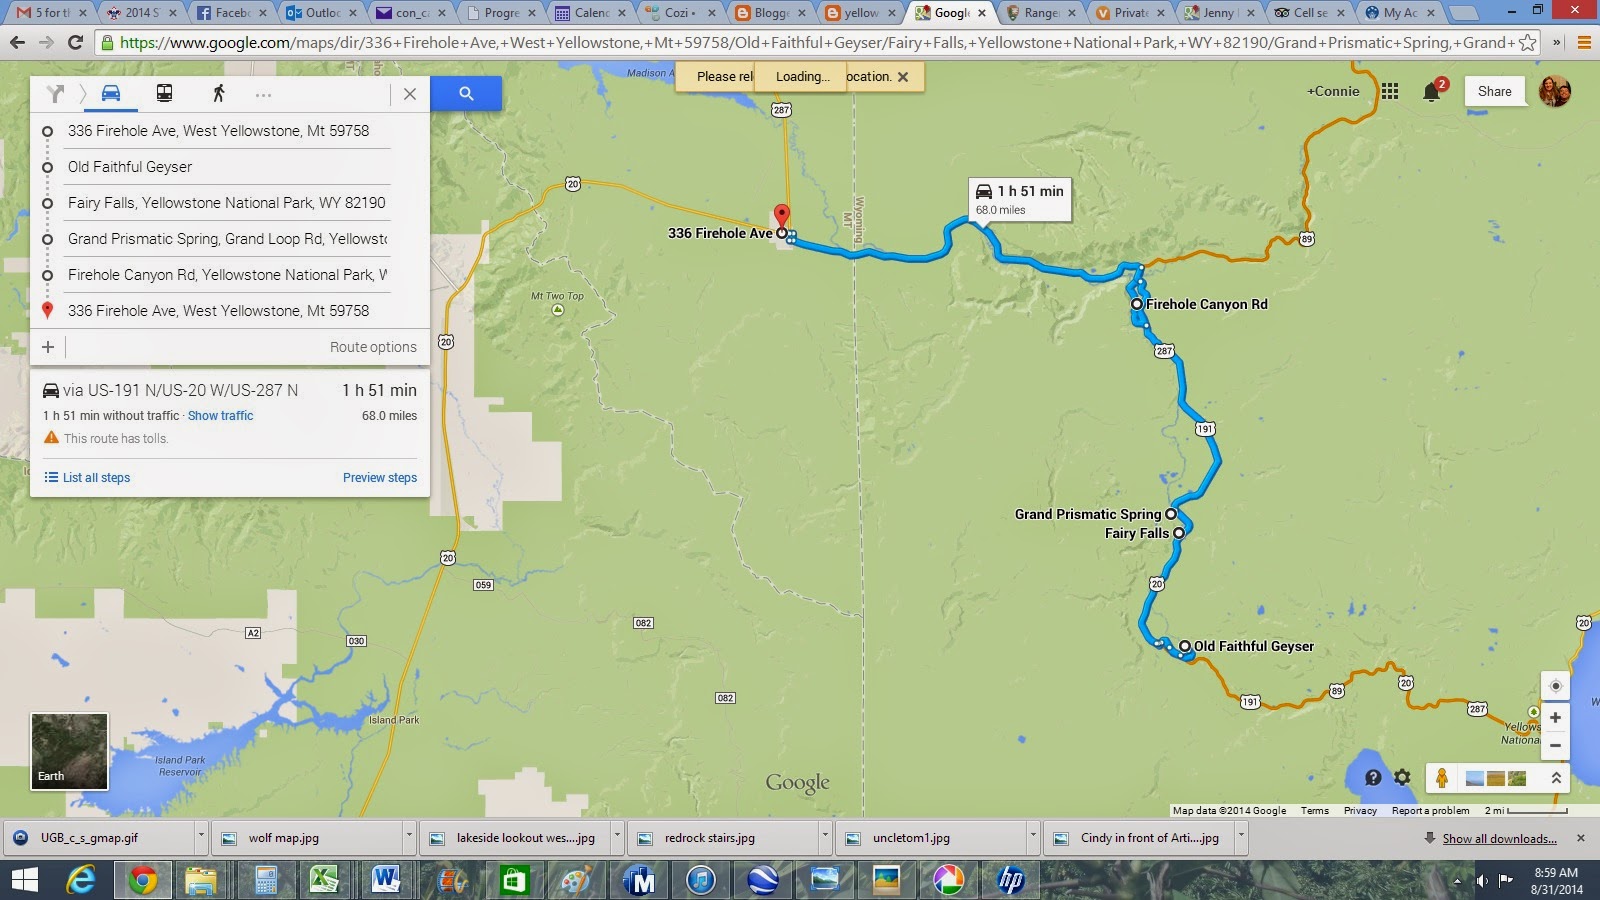The width and height of the screenshot is (1600, 900).
Task: Edit the Grand Prismatic Spring waypoint field
Action: click(228, 239)
